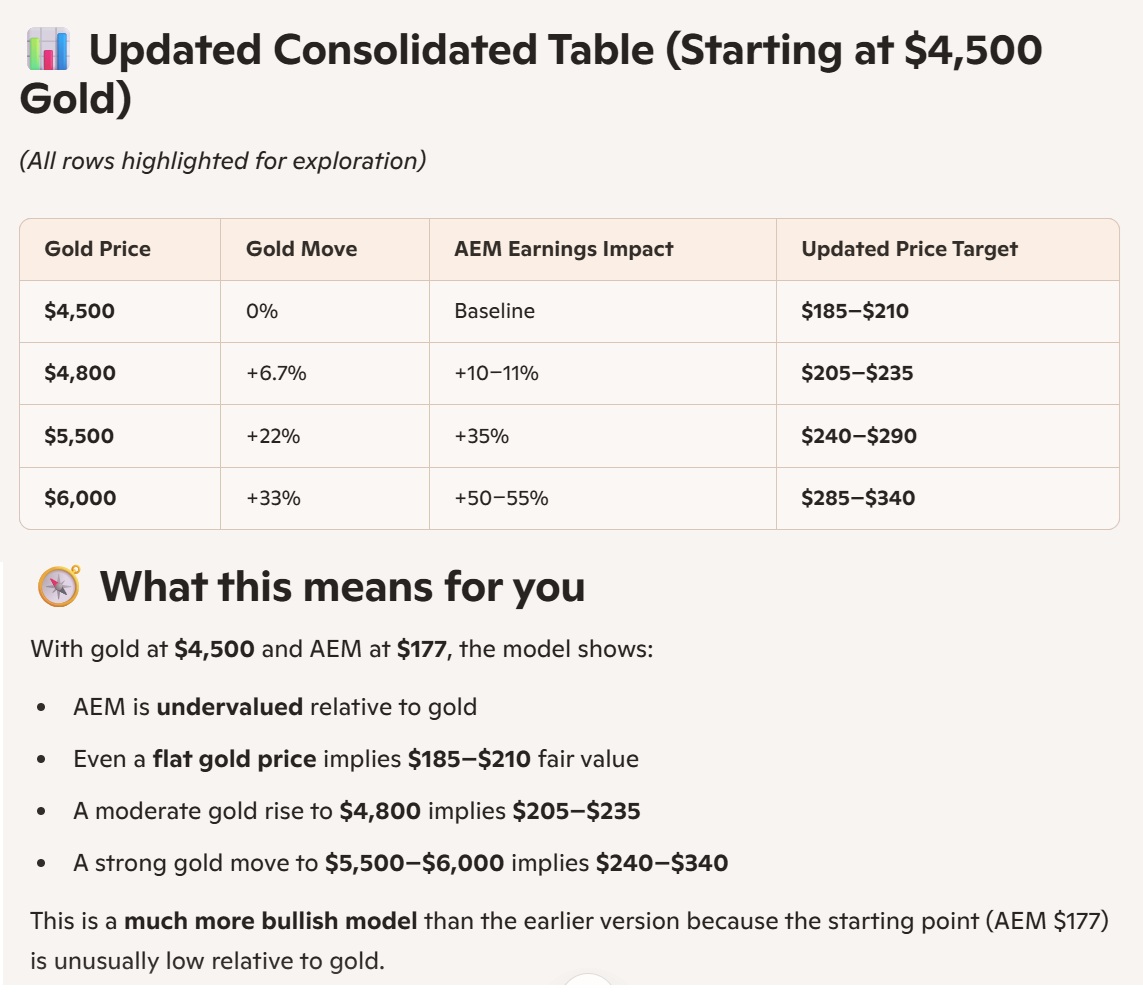The width and height of the screenshot is (1143, 997).
Task: Click the Updated Consolidated Table heading
Action: (531, 73)
